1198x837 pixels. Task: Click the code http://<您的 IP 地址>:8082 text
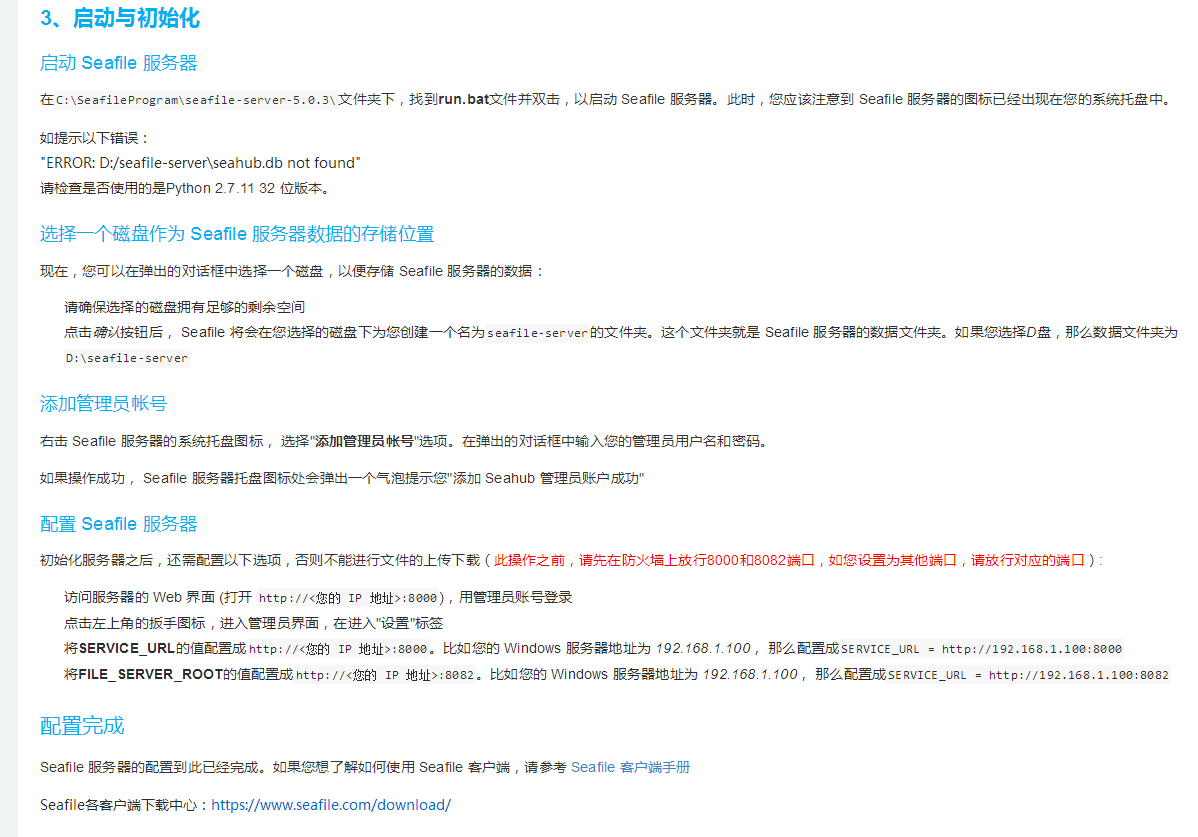click(x=385, y=675)
